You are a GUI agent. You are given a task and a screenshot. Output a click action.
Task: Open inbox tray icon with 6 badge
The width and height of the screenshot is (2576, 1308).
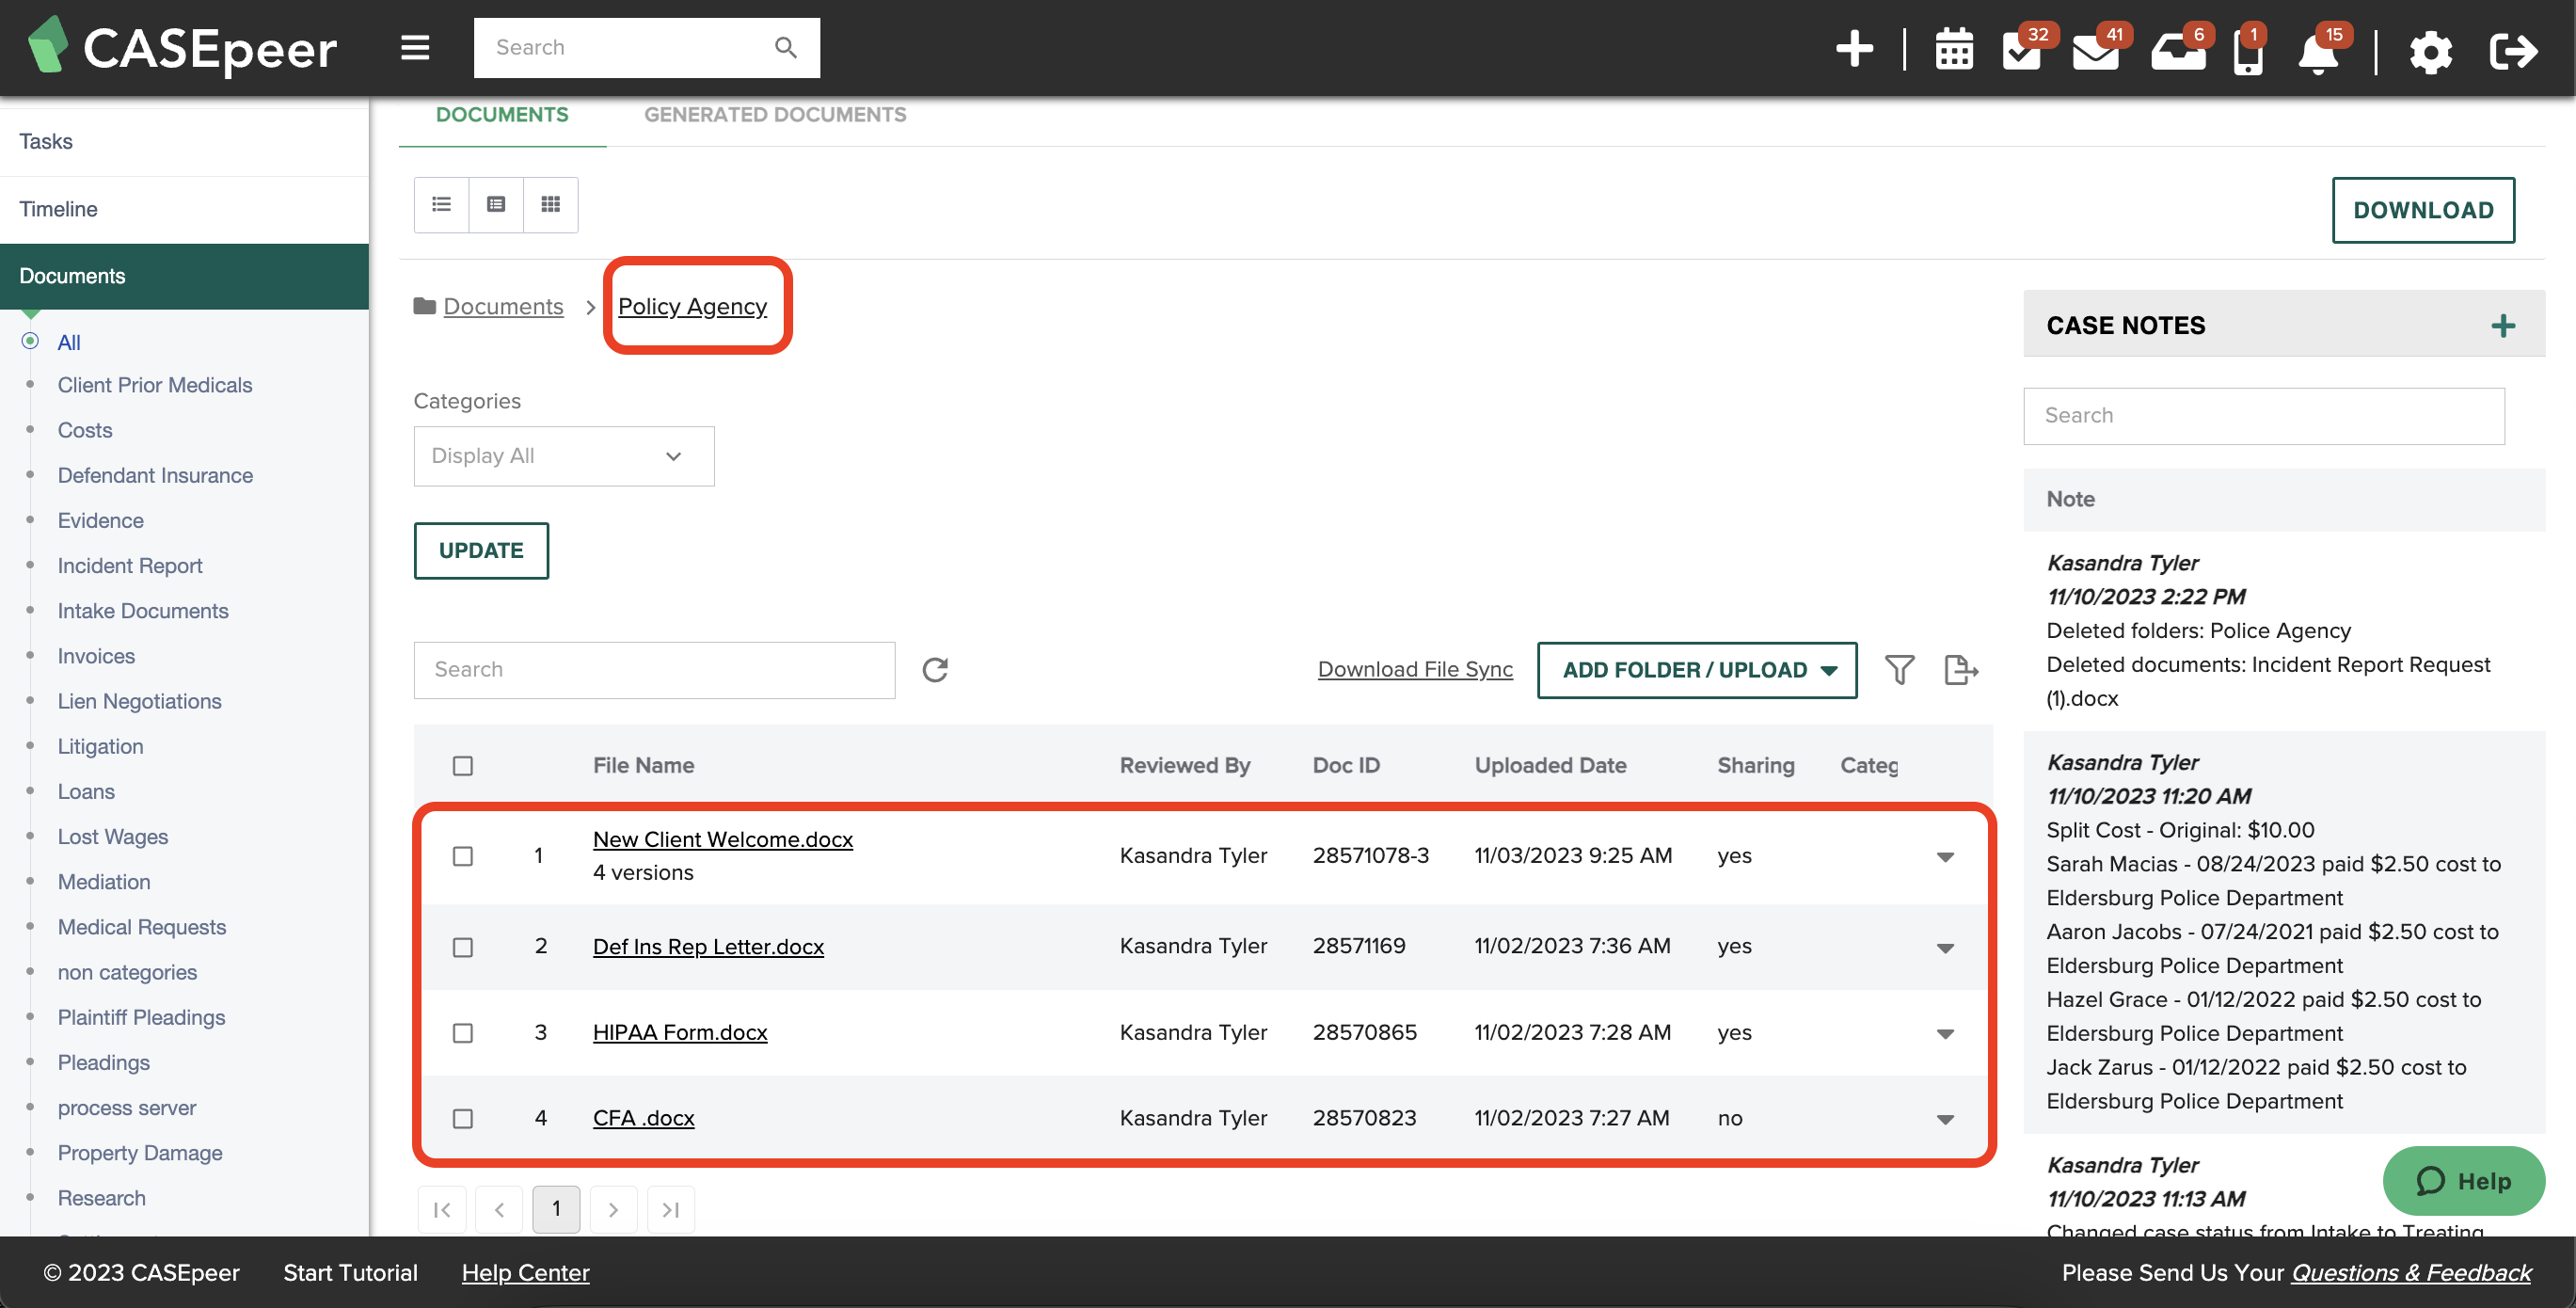[x=2178, y=52]
